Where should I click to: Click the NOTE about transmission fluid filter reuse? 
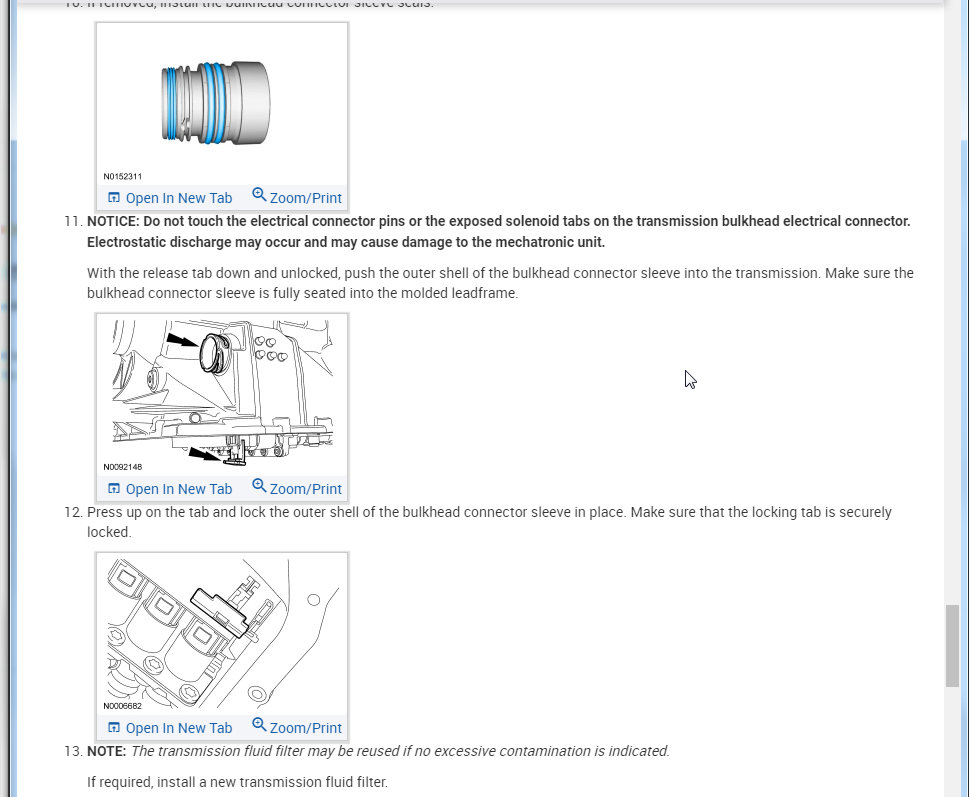pyautogui.click(x=378, y=751)
